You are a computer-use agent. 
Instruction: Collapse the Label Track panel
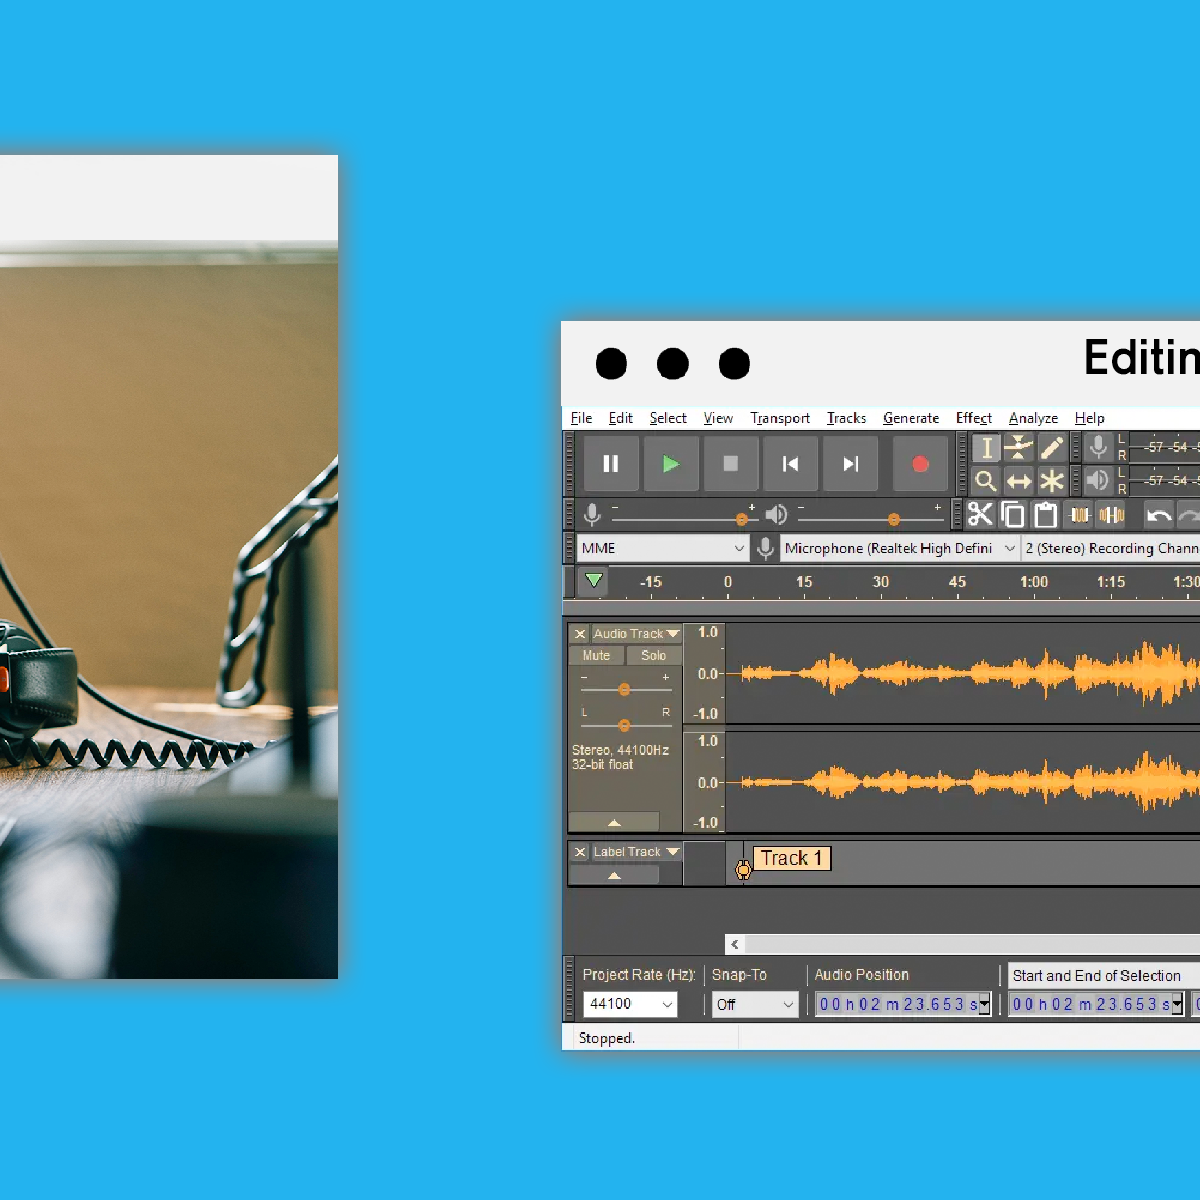pyautogui.click(x=614, y=875)
